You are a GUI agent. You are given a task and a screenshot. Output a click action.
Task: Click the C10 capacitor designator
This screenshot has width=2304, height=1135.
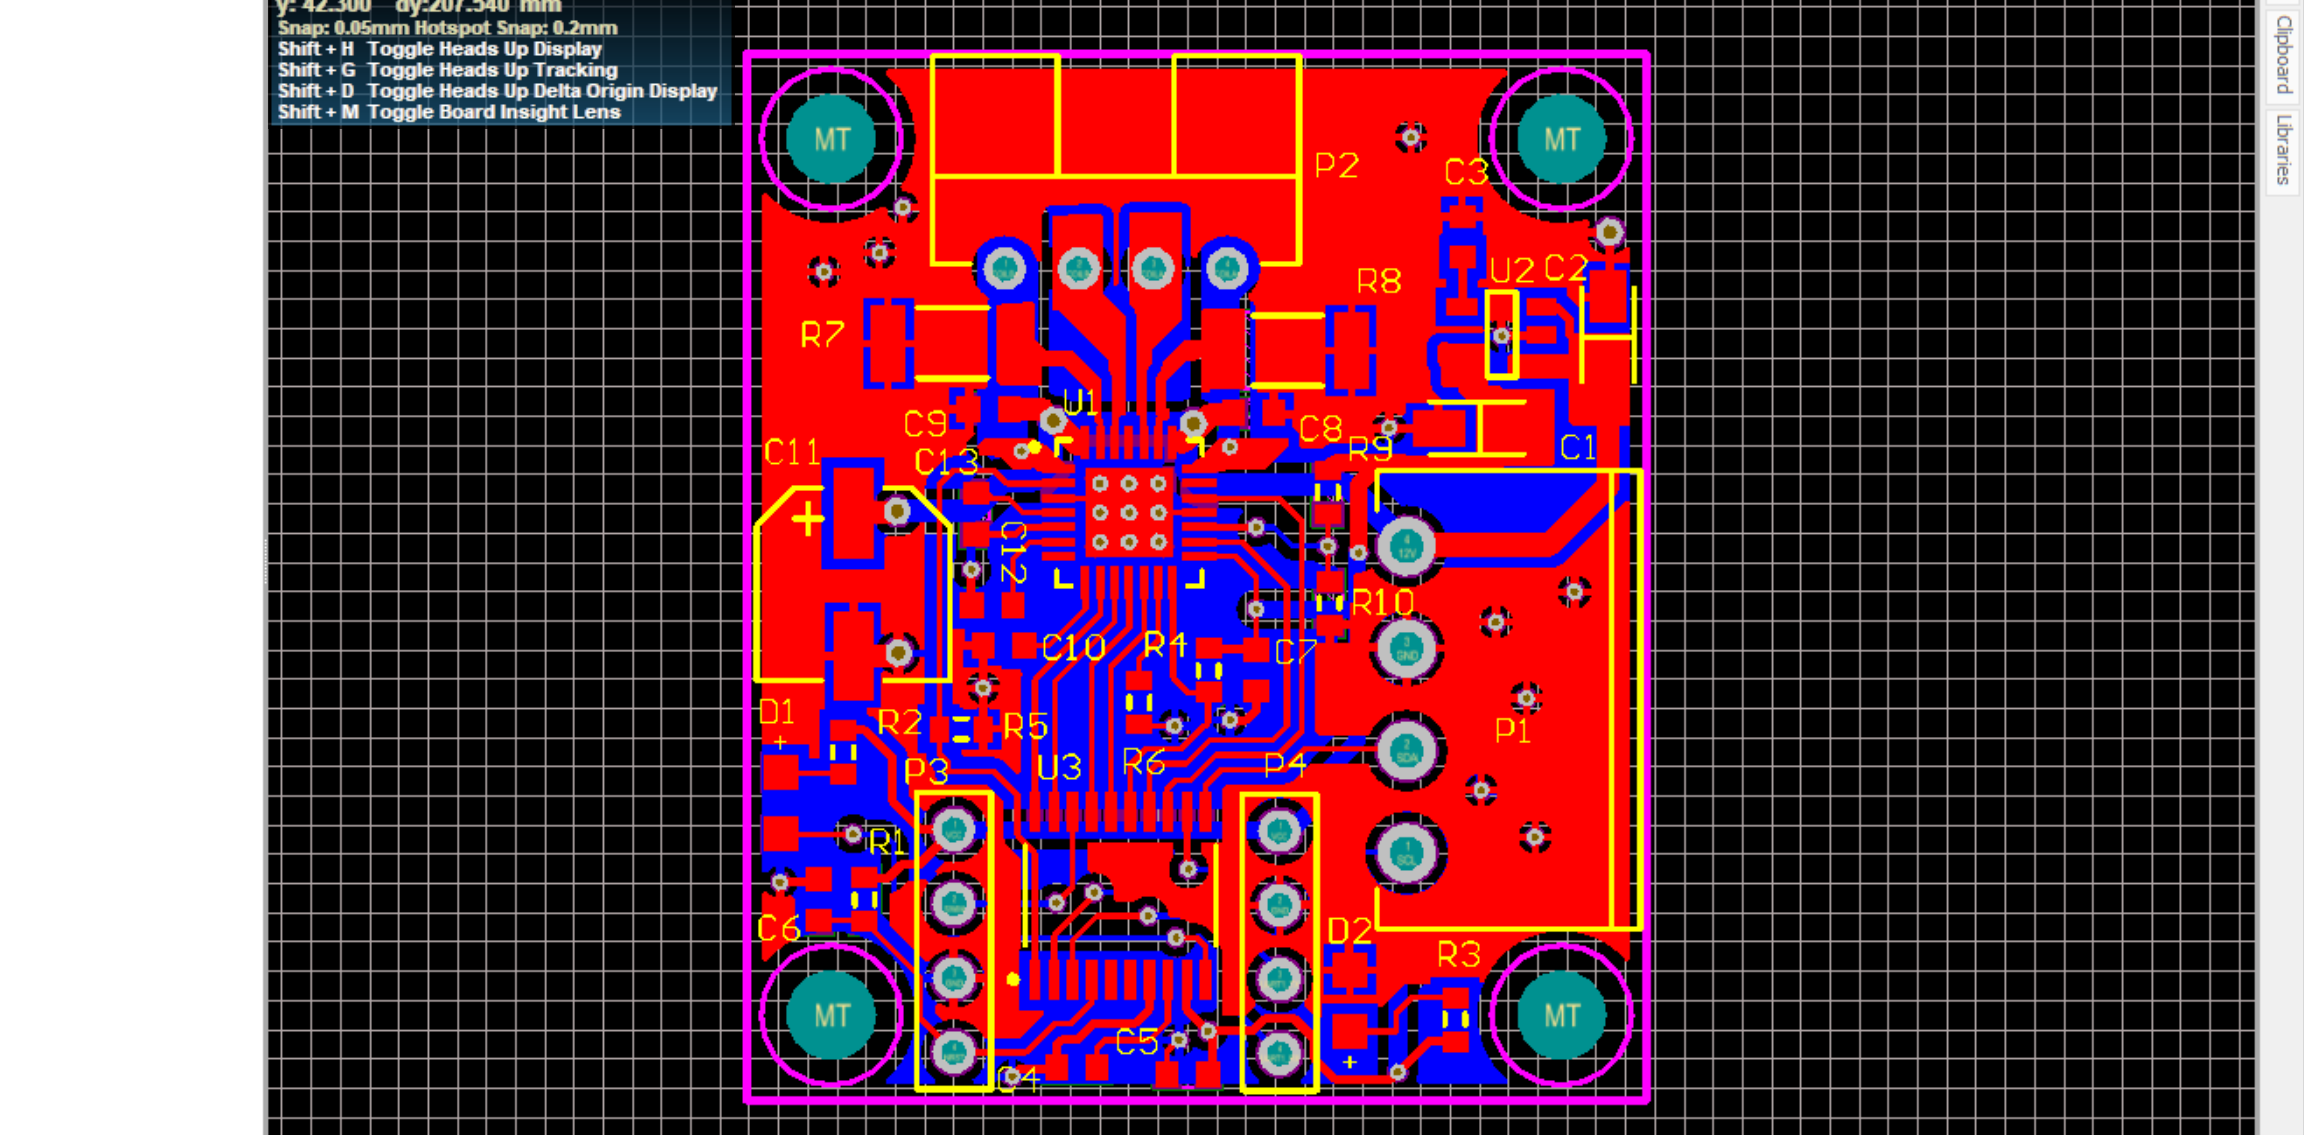pyautogui.click(x=1073, y=648)
